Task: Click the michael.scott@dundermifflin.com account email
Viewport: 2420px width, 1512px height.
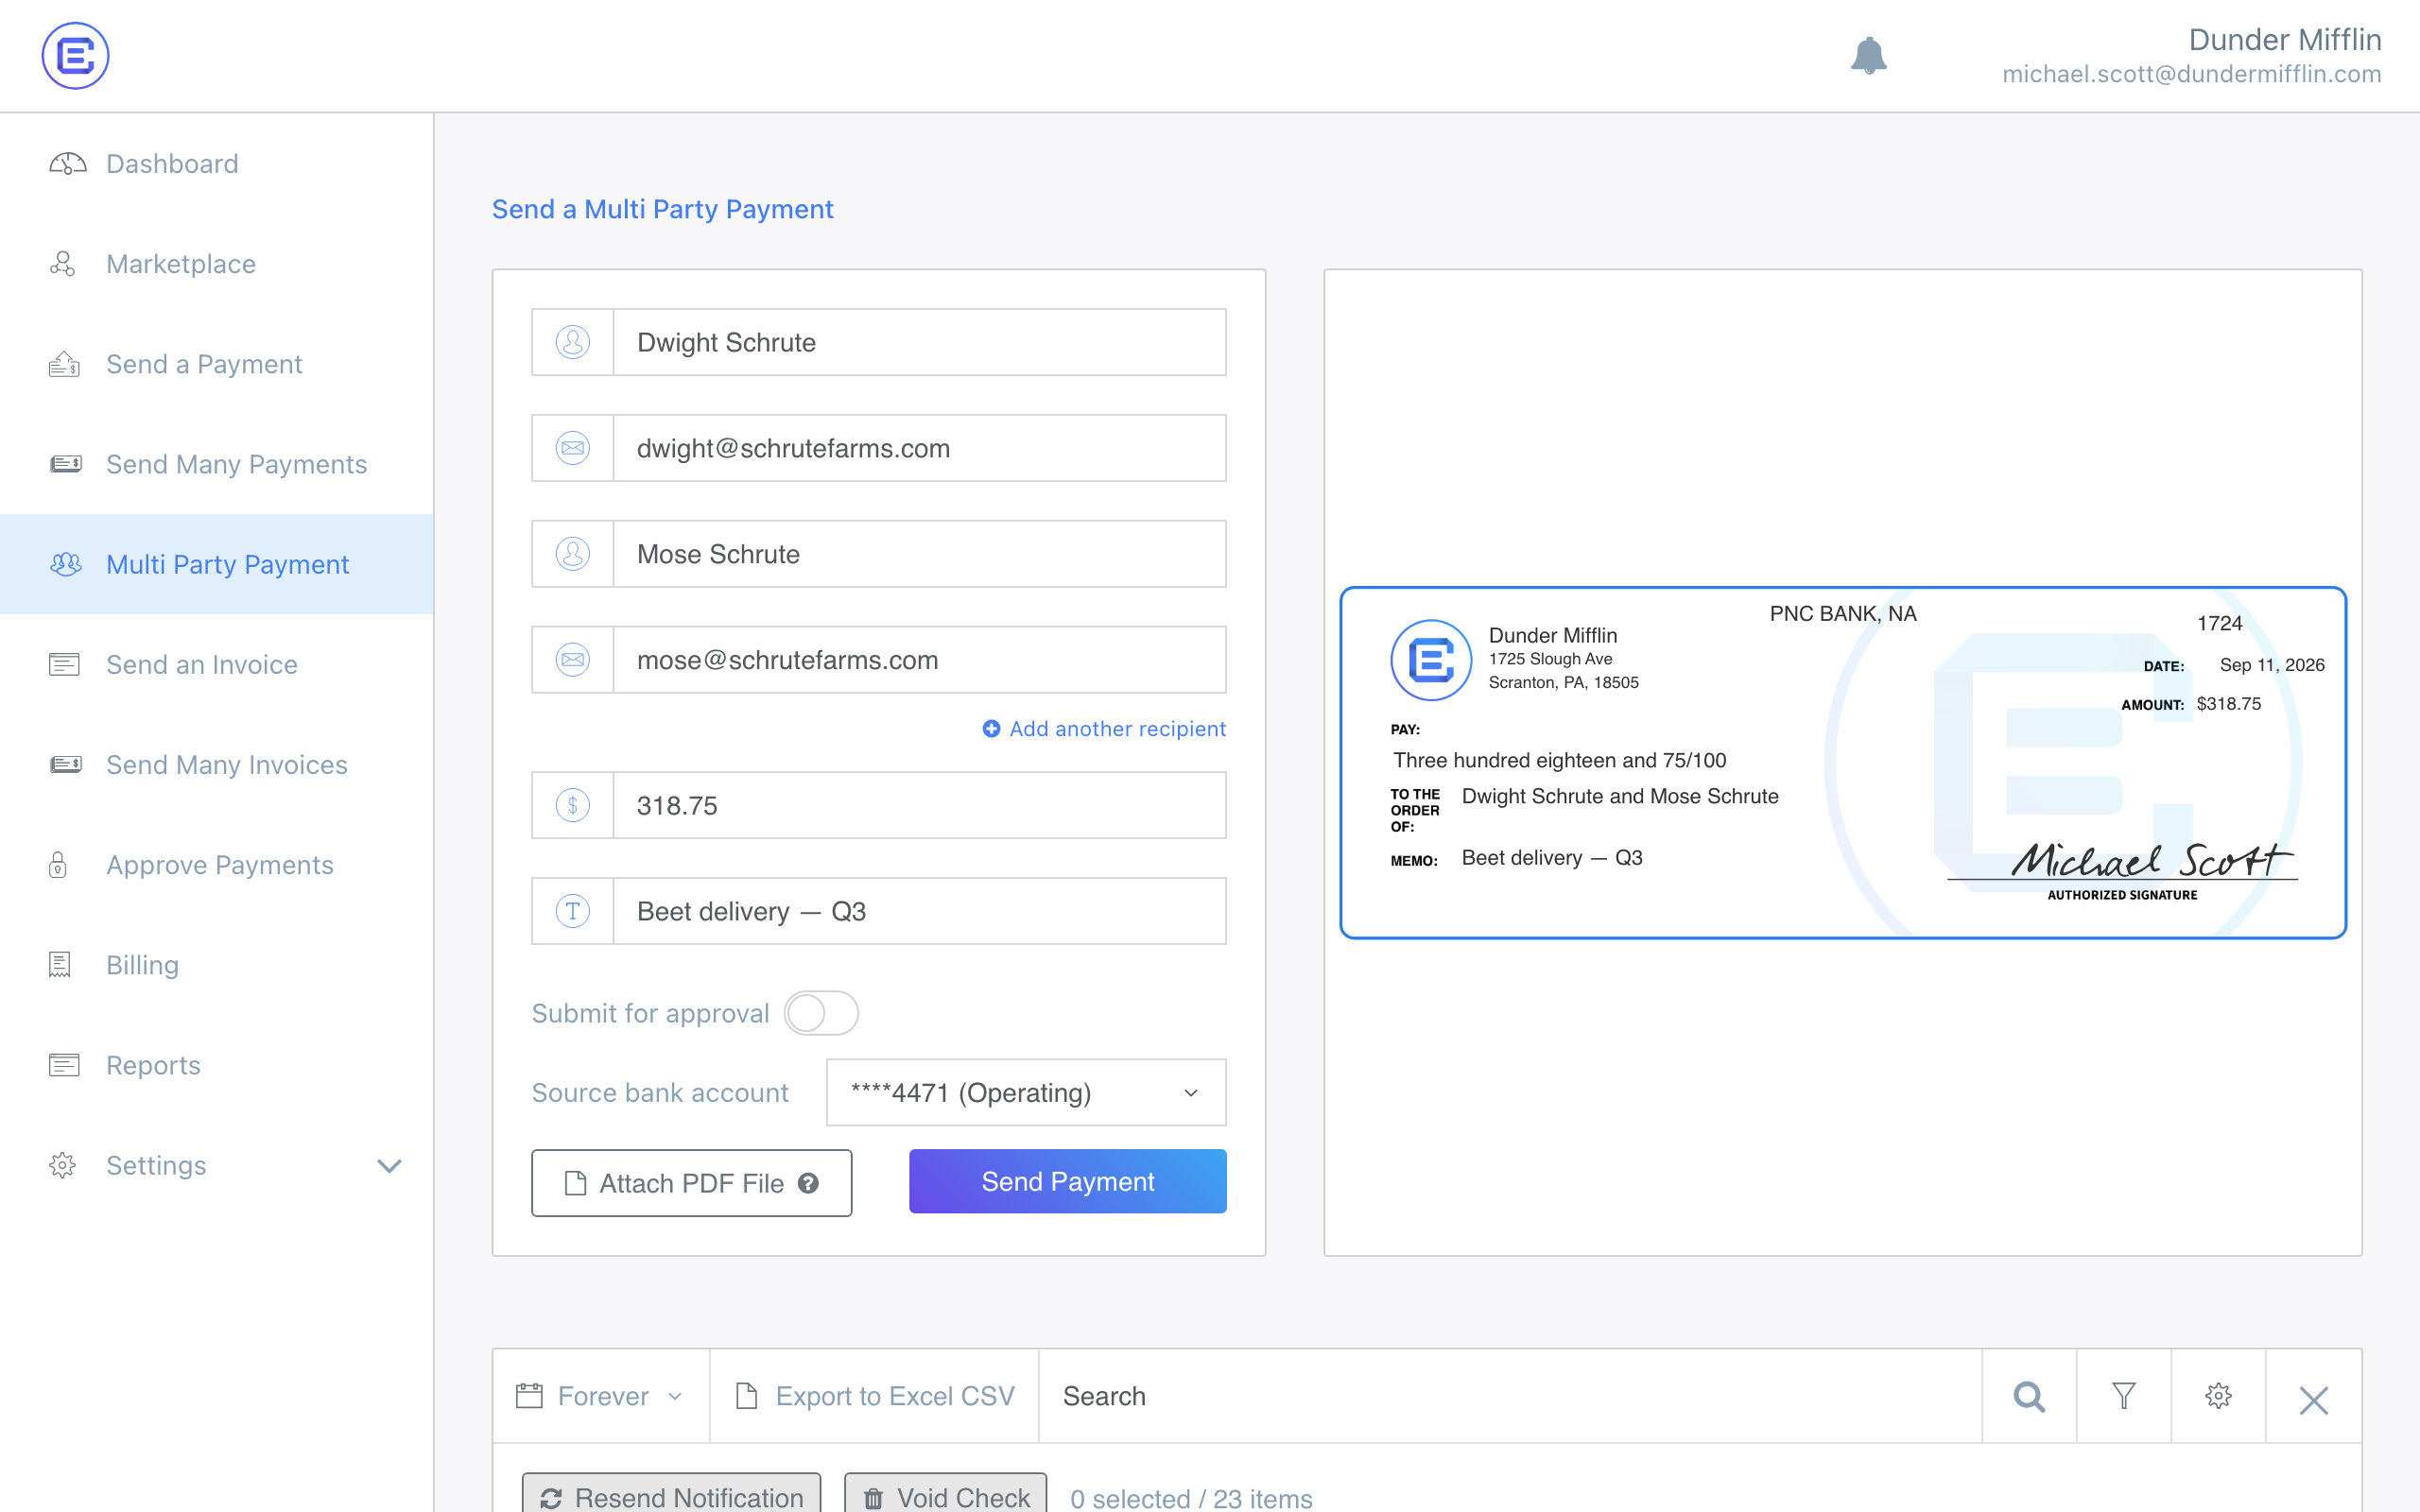Action: coord(2192,74)
